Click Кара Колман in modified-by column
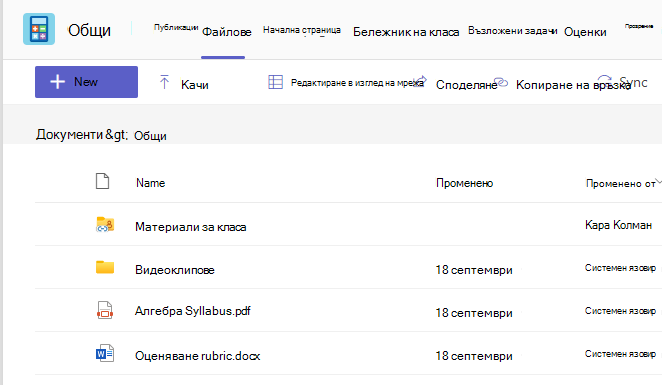 [619, 225]
